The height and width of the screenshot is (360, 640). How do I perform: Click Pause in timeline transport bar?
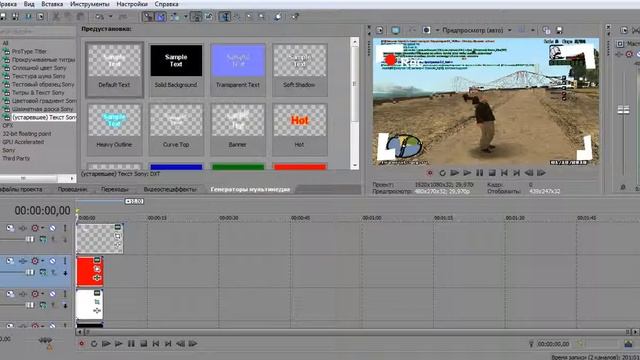click(131, 344)
